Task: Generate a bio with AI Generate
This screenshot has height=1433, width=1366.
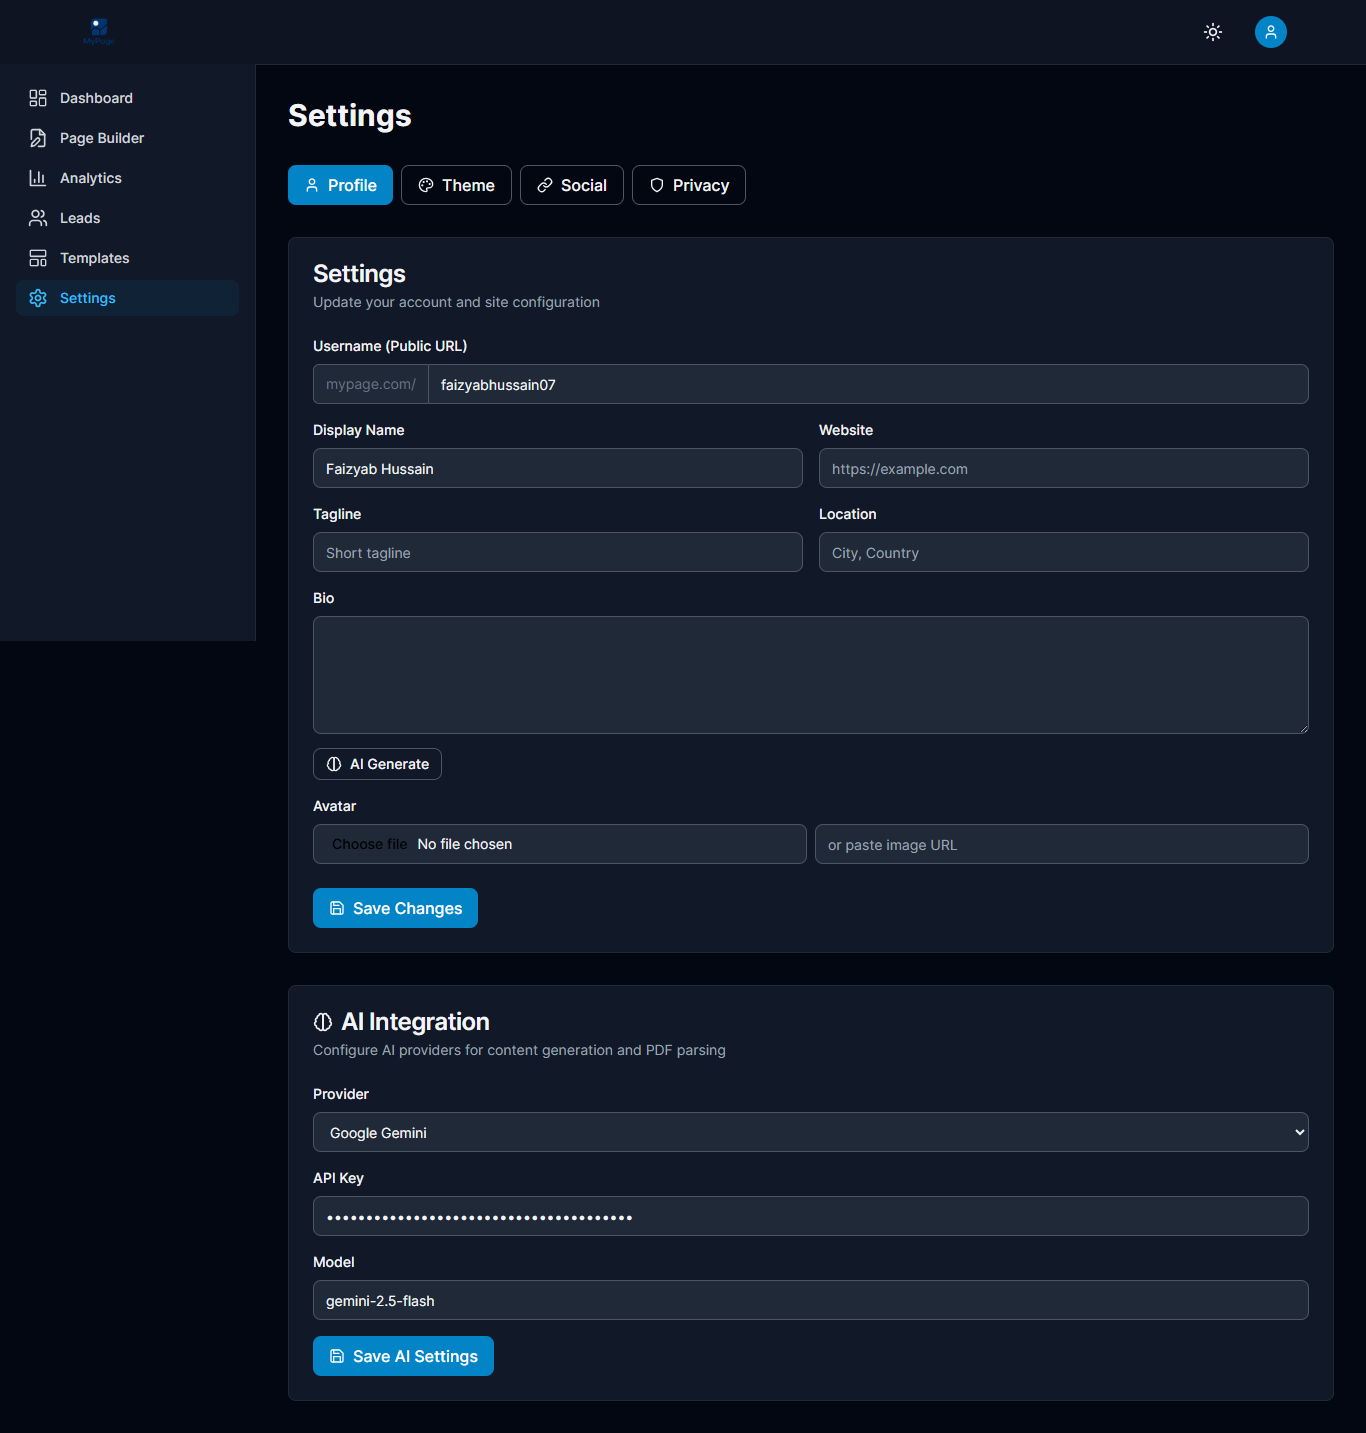Action: [x=377, y=763]
